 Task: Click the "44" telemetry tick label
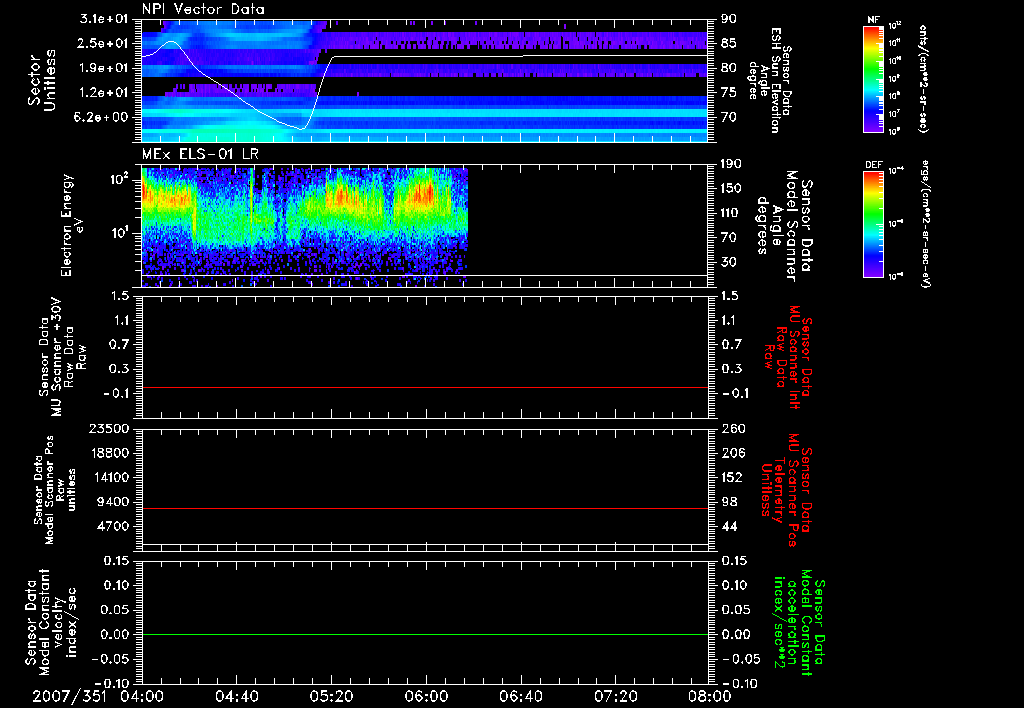729,526
